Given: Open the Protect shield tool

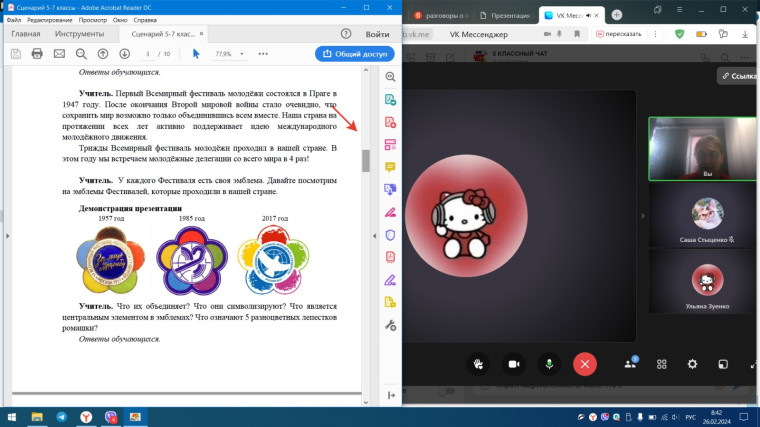Looking at the screenshot, I should pyautogui.click(x=390, y=235).
